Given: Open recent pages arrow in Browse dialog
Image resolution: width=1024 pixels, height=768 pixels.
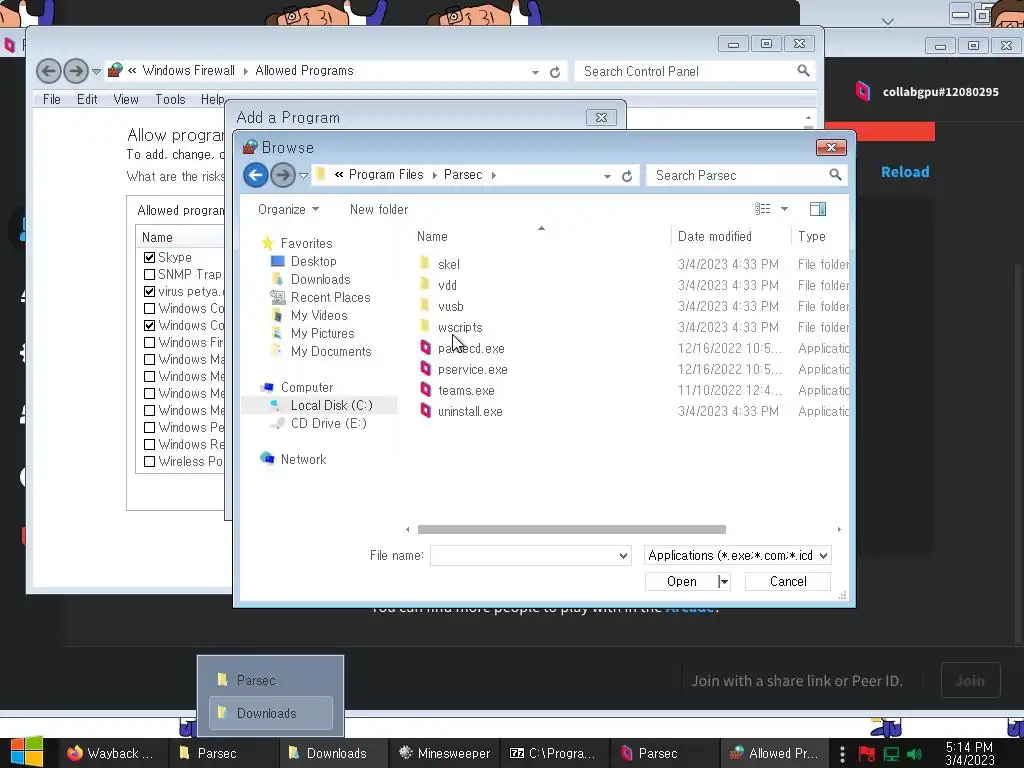Looking at the screenshot, I should point(304,176).
